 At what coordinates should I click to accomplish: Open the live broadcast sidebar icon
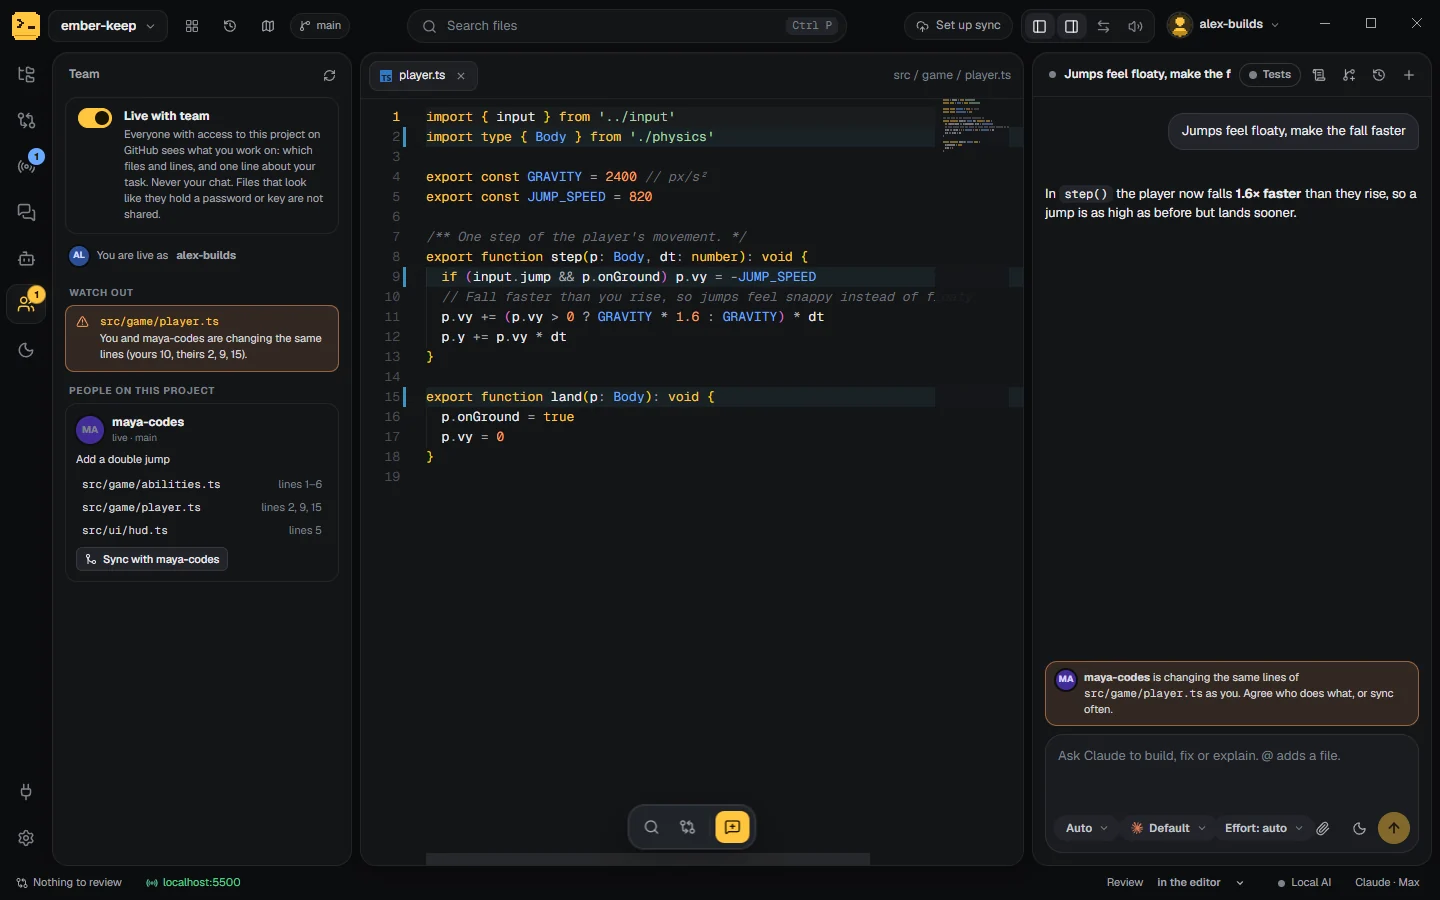pyautogui.click(x=27, y=166)
